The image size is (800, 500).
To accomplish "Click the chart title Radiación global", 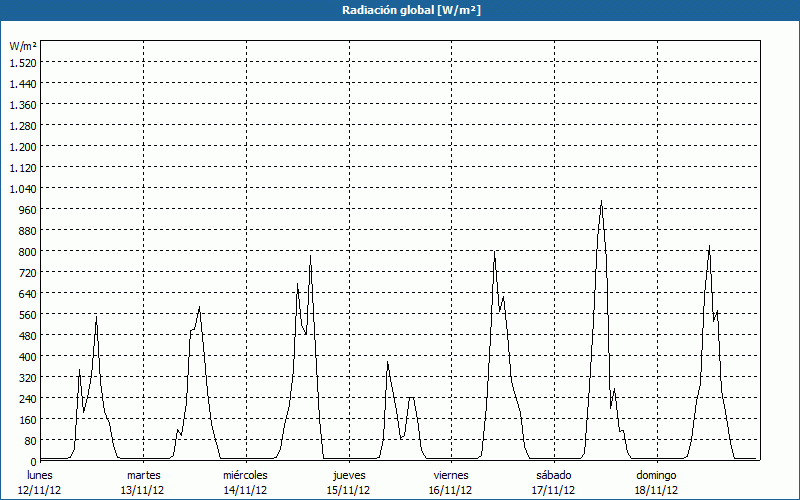I will 399,10.
